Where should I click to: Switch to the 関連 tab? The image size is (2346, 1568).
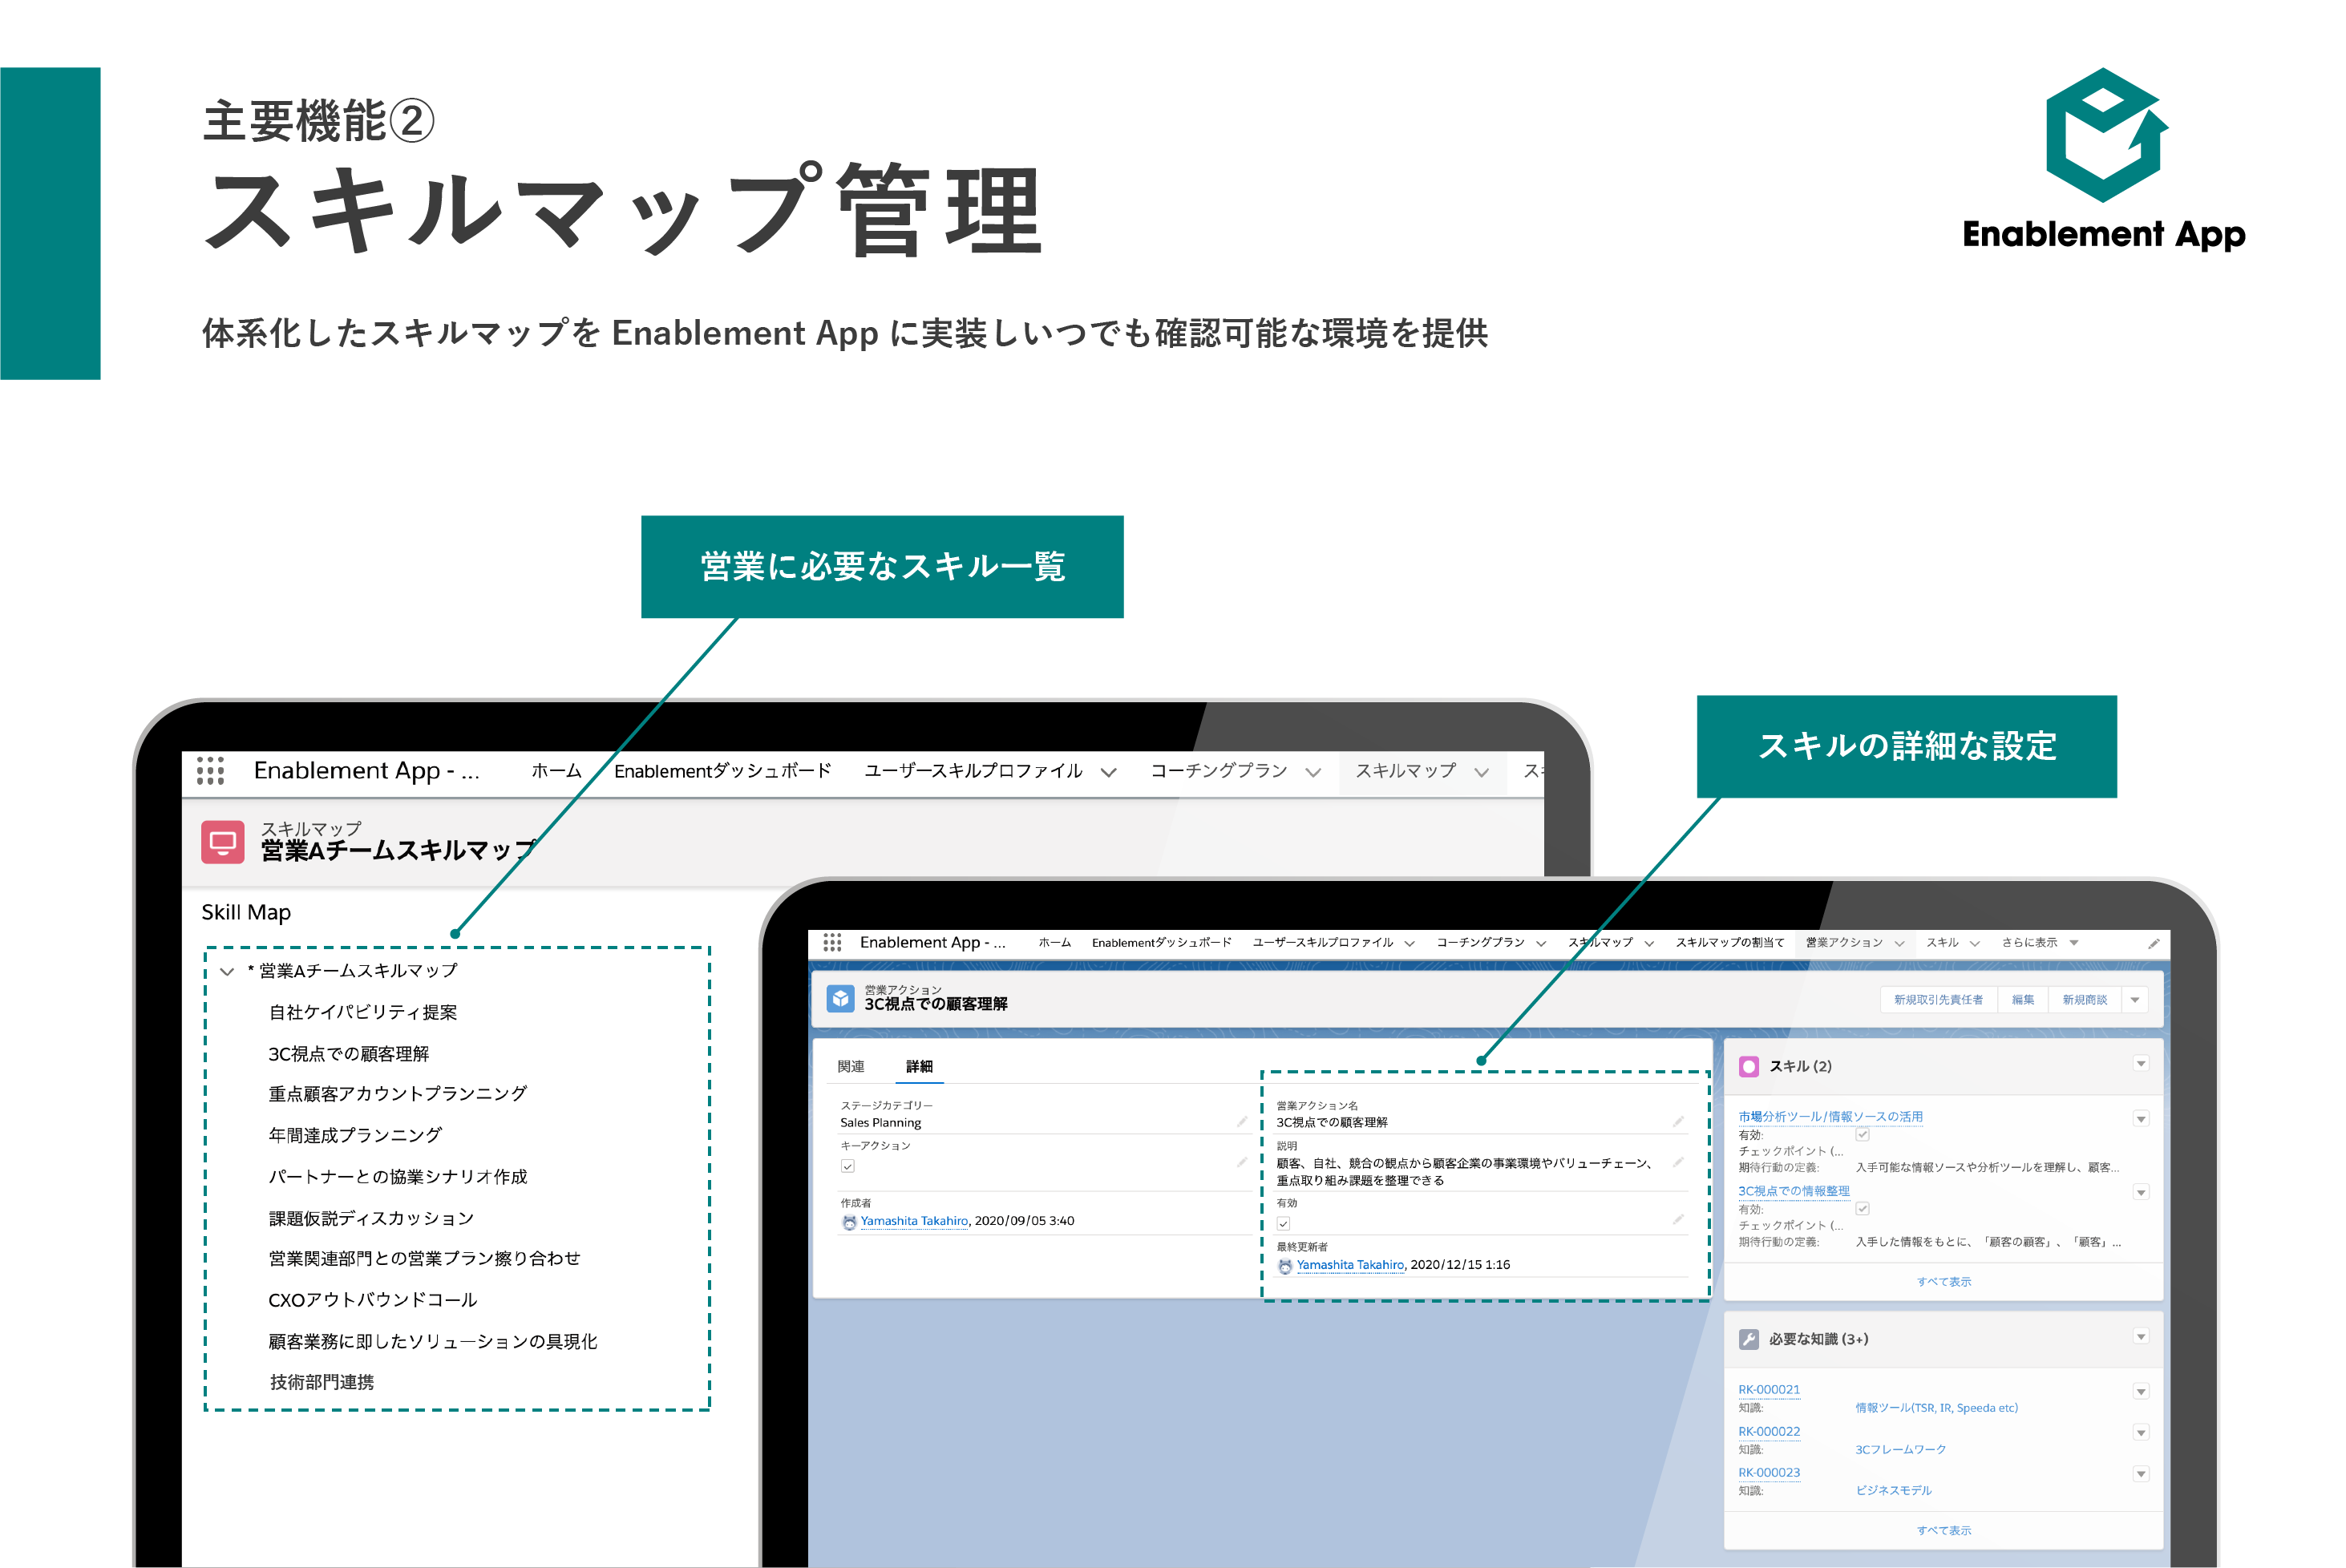[851, 1067]
